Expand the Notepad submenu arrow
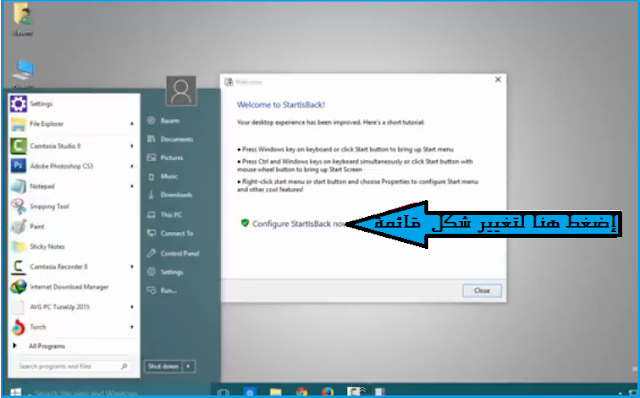 click(132, 186)
